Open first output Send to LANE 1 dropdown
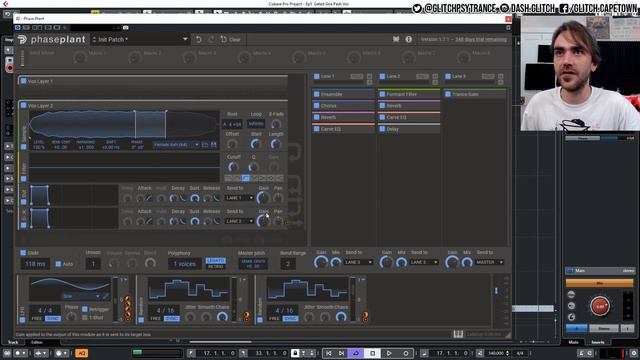Viewport: 640px width, 360px height. click(239, 198)
